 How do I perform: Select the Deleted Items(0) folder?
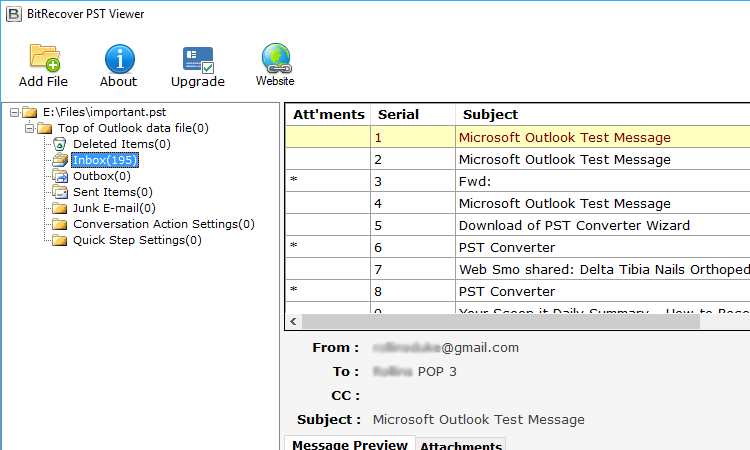[121, 144]
